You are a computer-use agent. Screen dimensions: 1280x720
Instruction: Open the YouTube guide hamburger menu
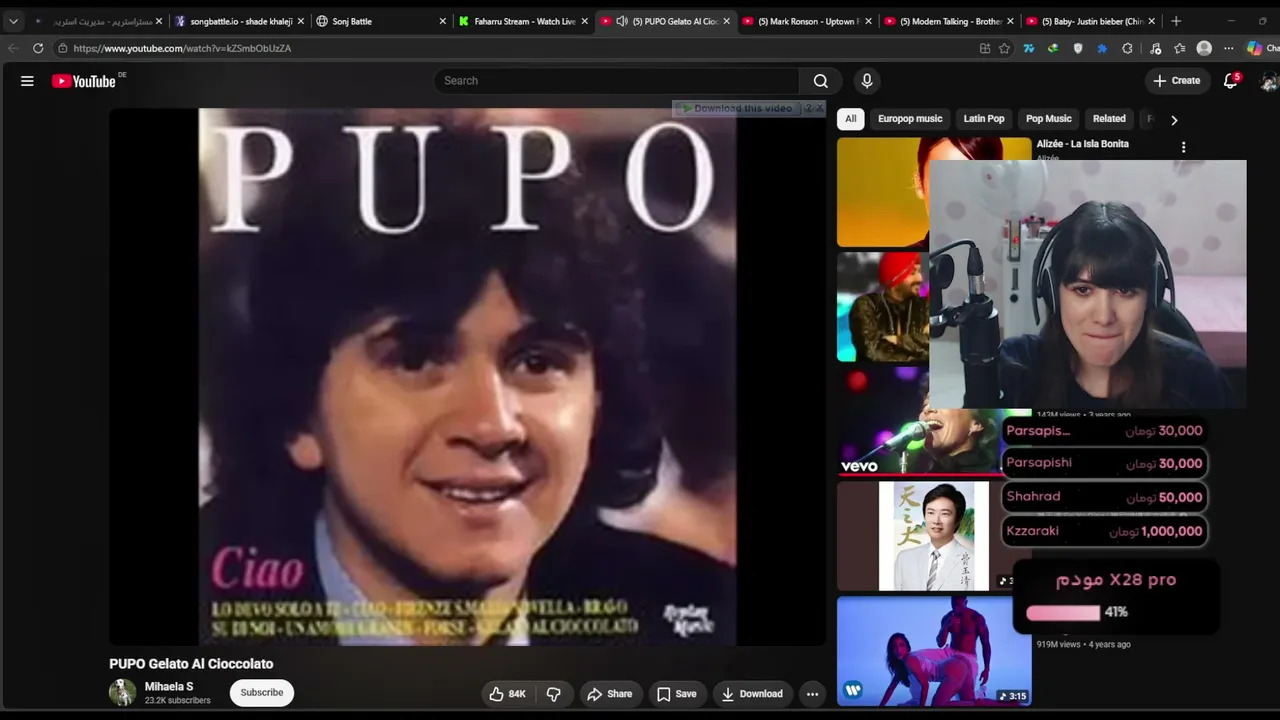(x=27, y=81)
